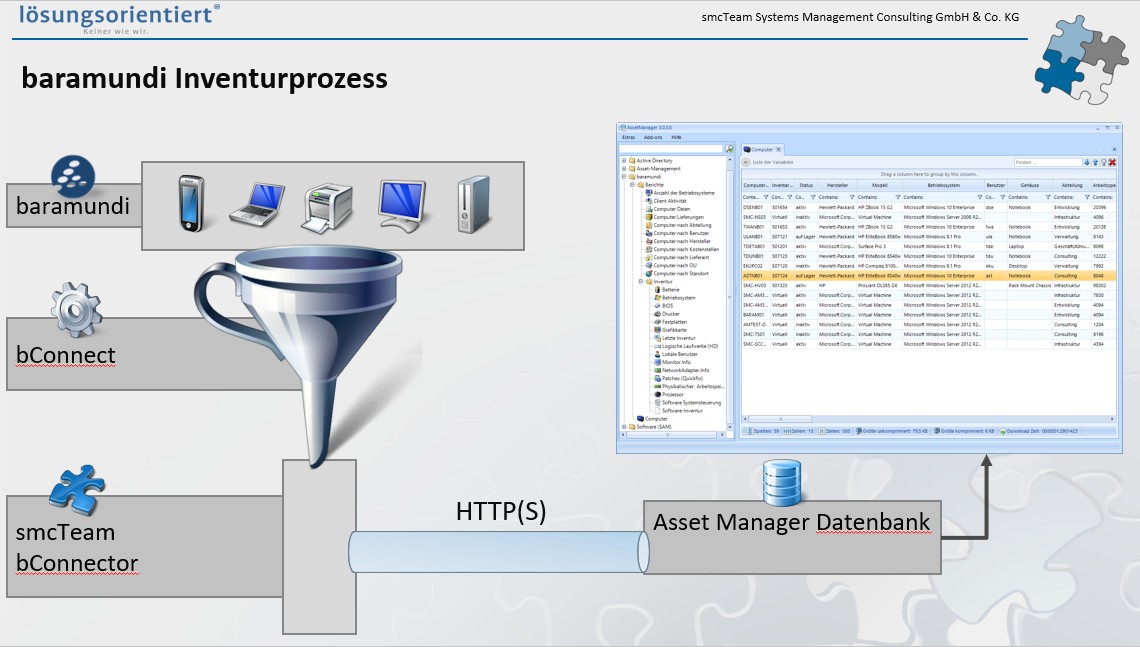Image resolution: width=1140 pixels, height=647 pixels.
Task: Select the SMC-HV03 computer row
Action: (x=928, y=286)
